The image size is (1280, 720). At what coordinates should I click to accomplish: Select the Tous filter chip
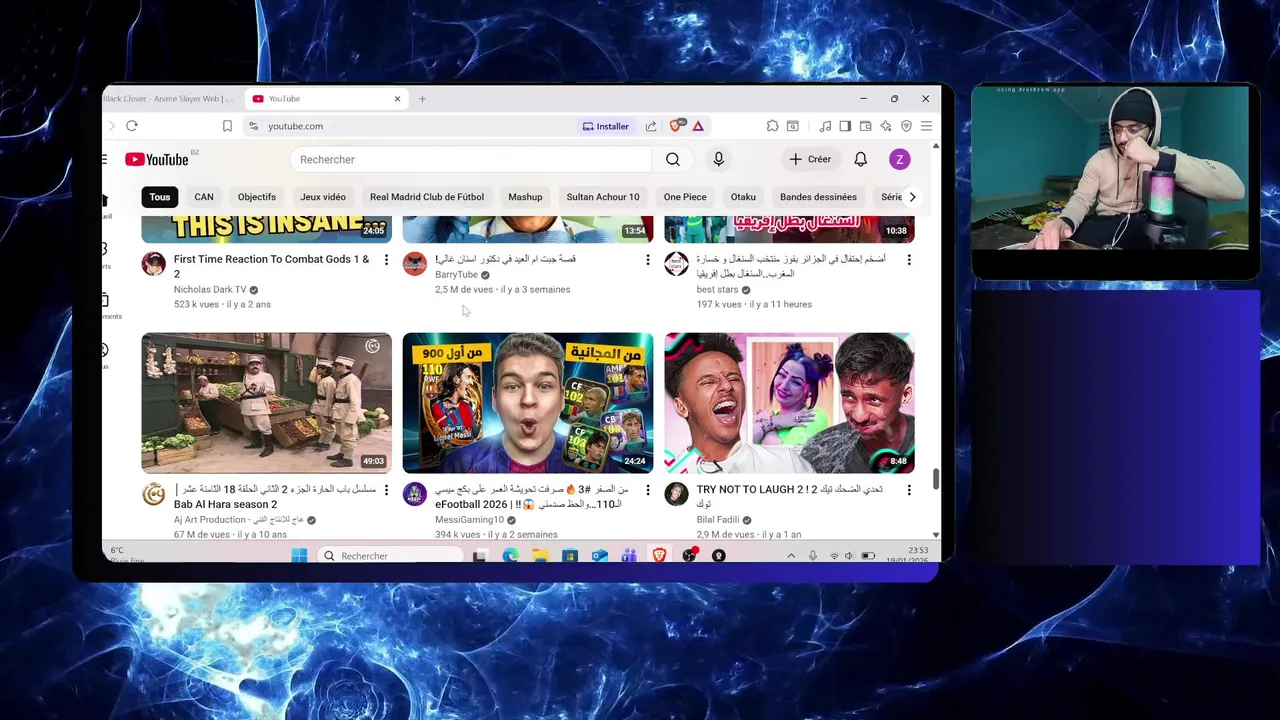pos(160,197)
